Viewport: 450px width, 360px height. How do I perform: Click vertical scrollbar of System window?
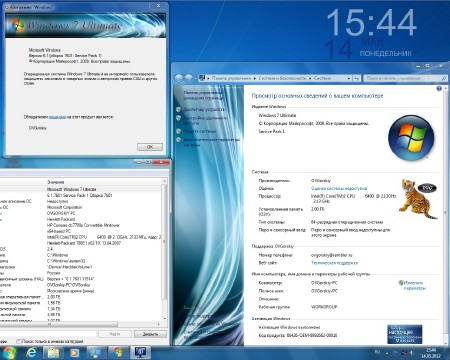[445, 213]
